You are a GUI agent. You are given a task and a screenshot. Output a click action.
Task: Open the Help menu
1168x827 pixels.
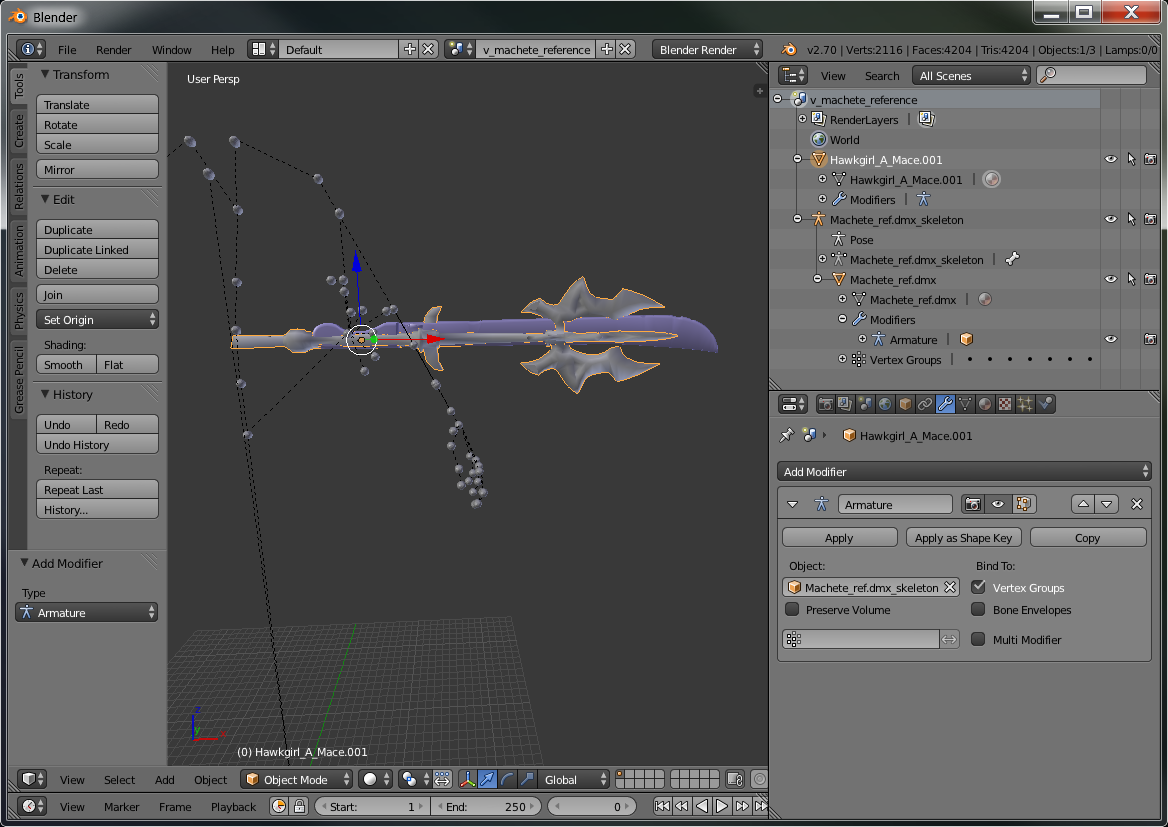[222, 49]
